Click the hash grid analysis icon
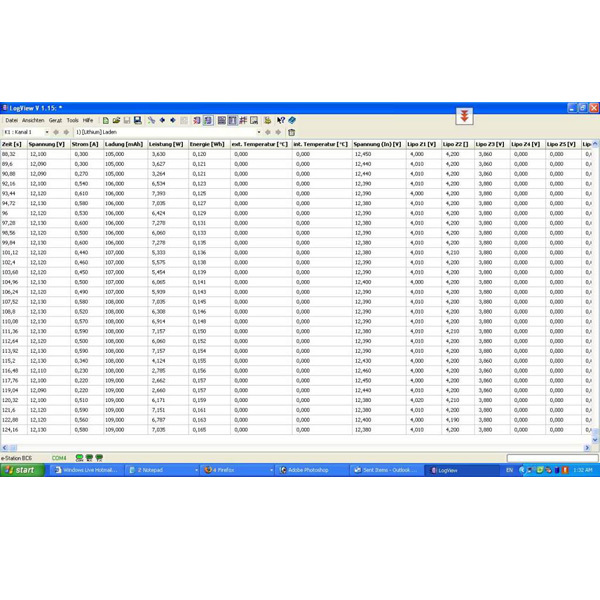Screen dimensions: 600x600 [x=243, y=121]
